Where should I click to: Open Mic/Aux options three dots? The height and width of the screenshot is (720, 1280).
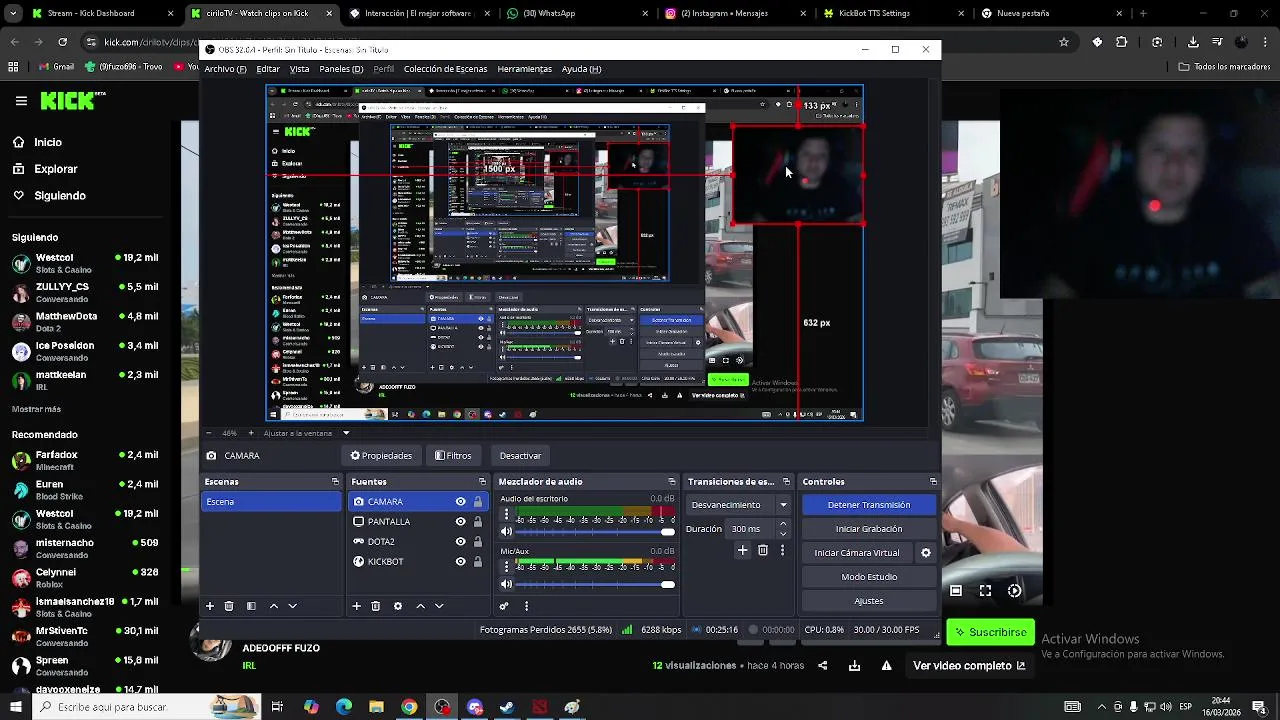[506, 568]
